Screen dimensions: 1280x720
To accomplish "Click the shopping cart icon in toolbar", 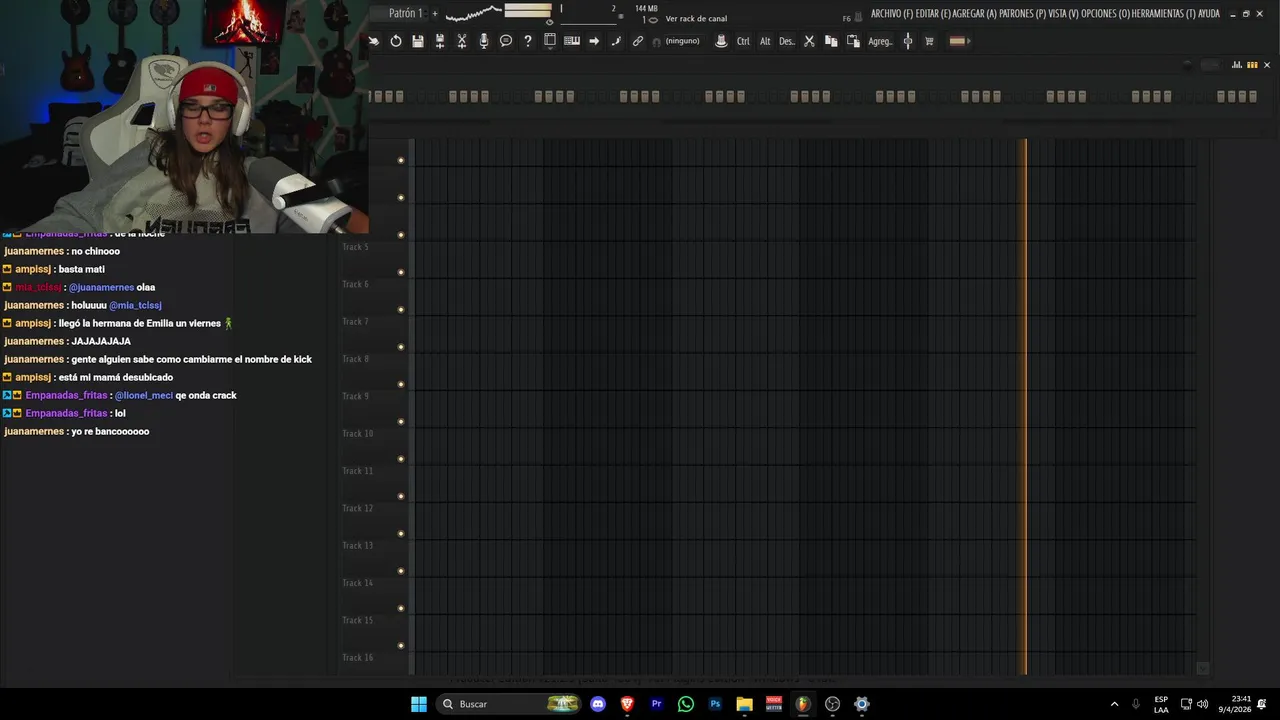I will tap(929, 41).
